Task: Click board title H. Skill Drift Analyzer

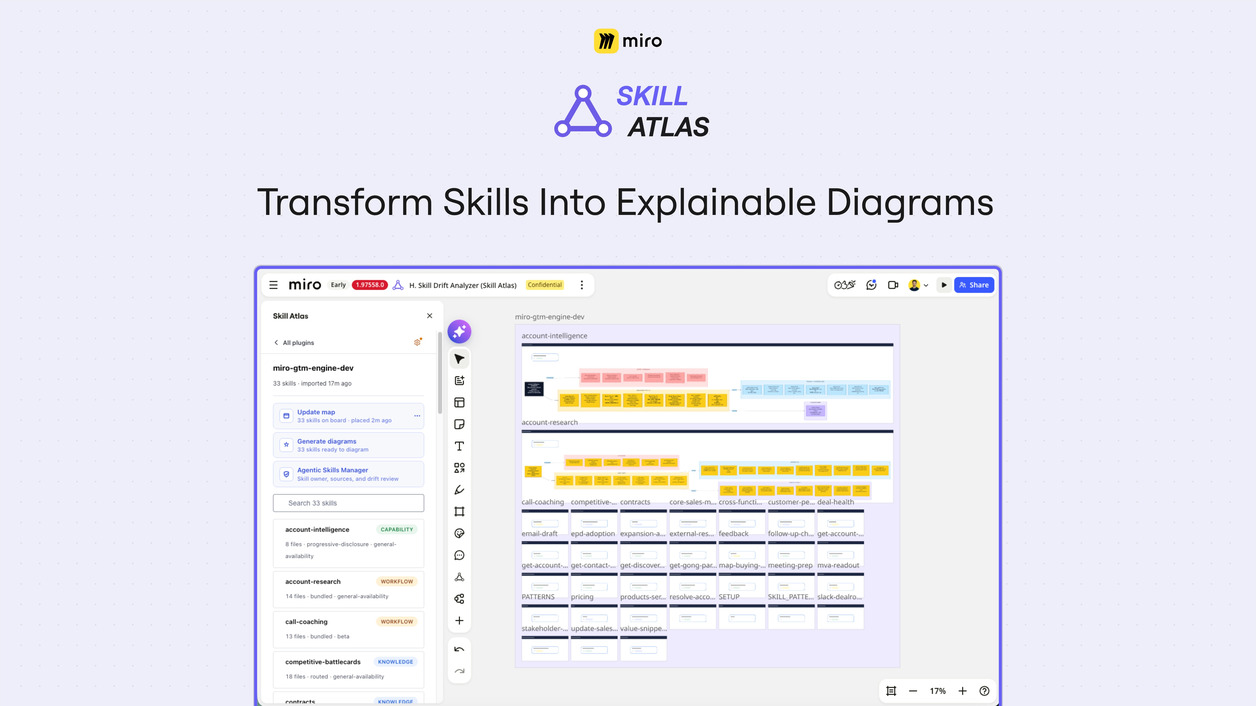Action: point(463,285)
